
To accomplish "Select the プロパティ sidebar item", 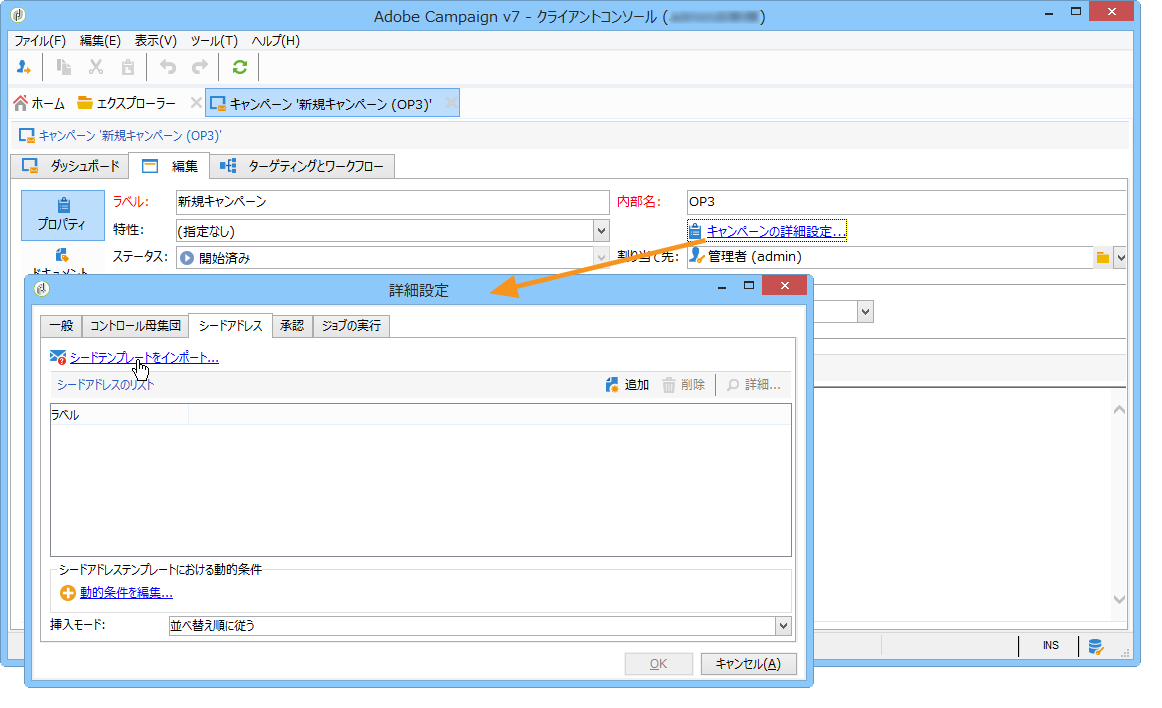I will (62, 215).
